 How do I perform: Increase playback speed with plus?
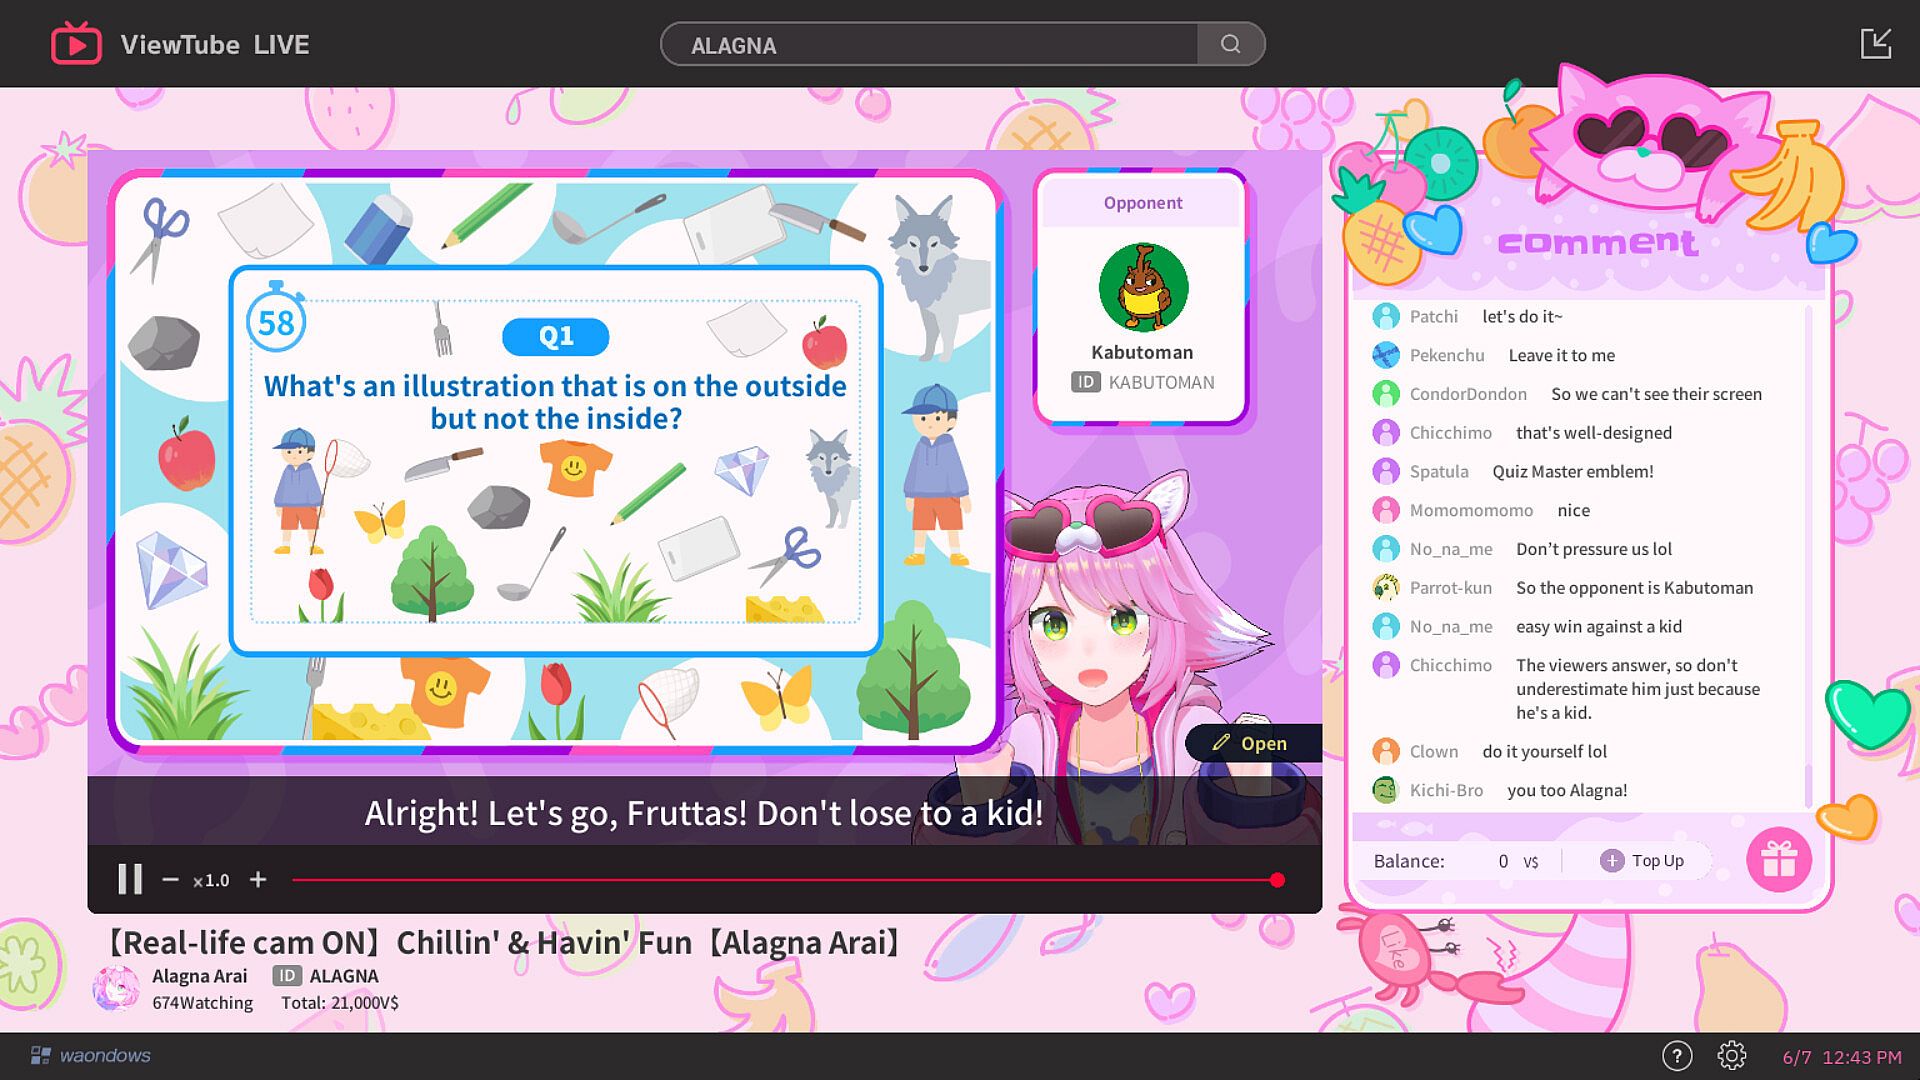coord(258,879)
